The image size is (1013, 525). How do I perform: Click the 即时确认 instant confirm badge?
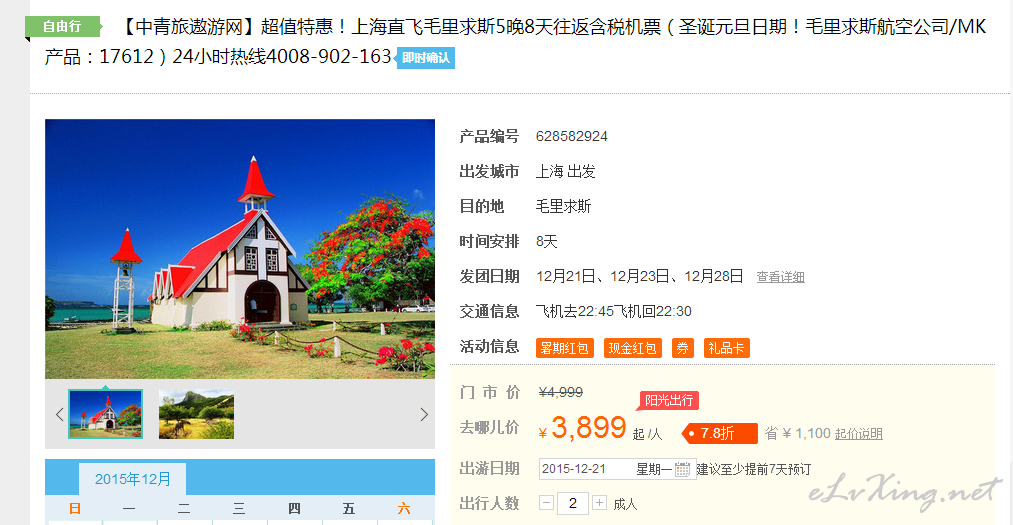point(425,58)
